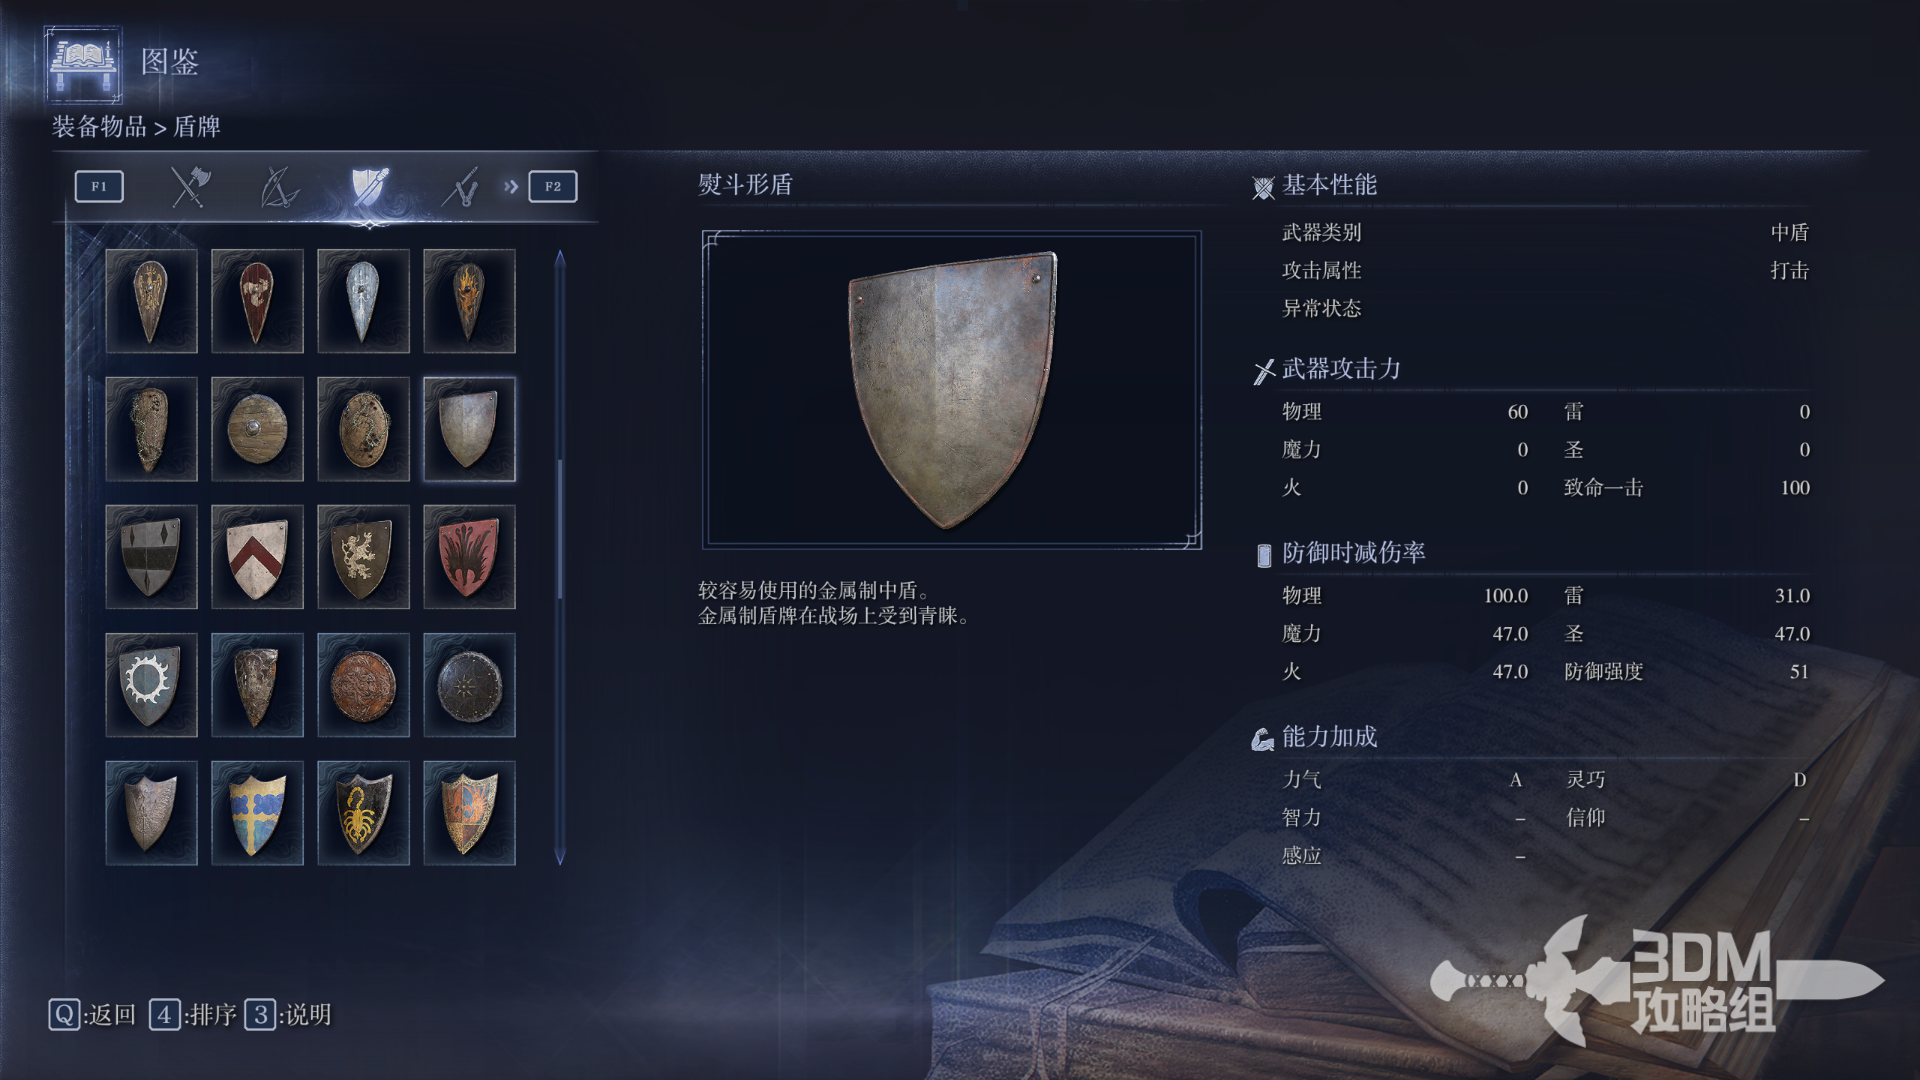Screen dimensions: 1920x1080
Task: Choose the yellow scorpion emblem shield
Action: click(363, 813)
